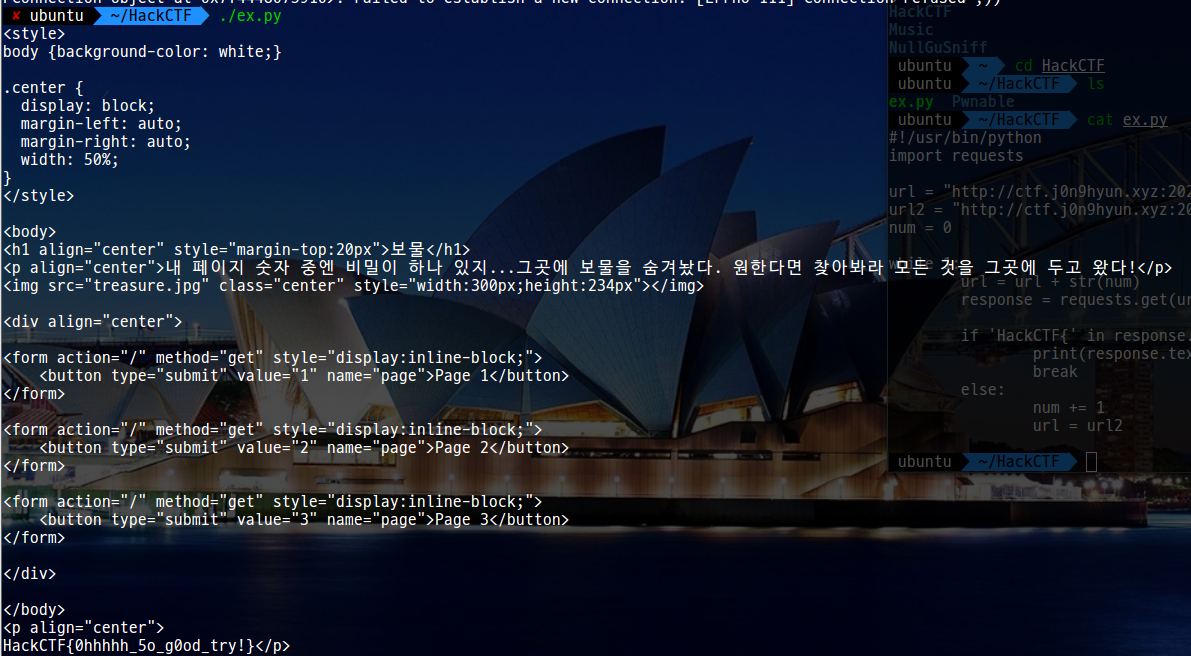
Task: Click the 'import requests' line
Action: pos(956,156)
